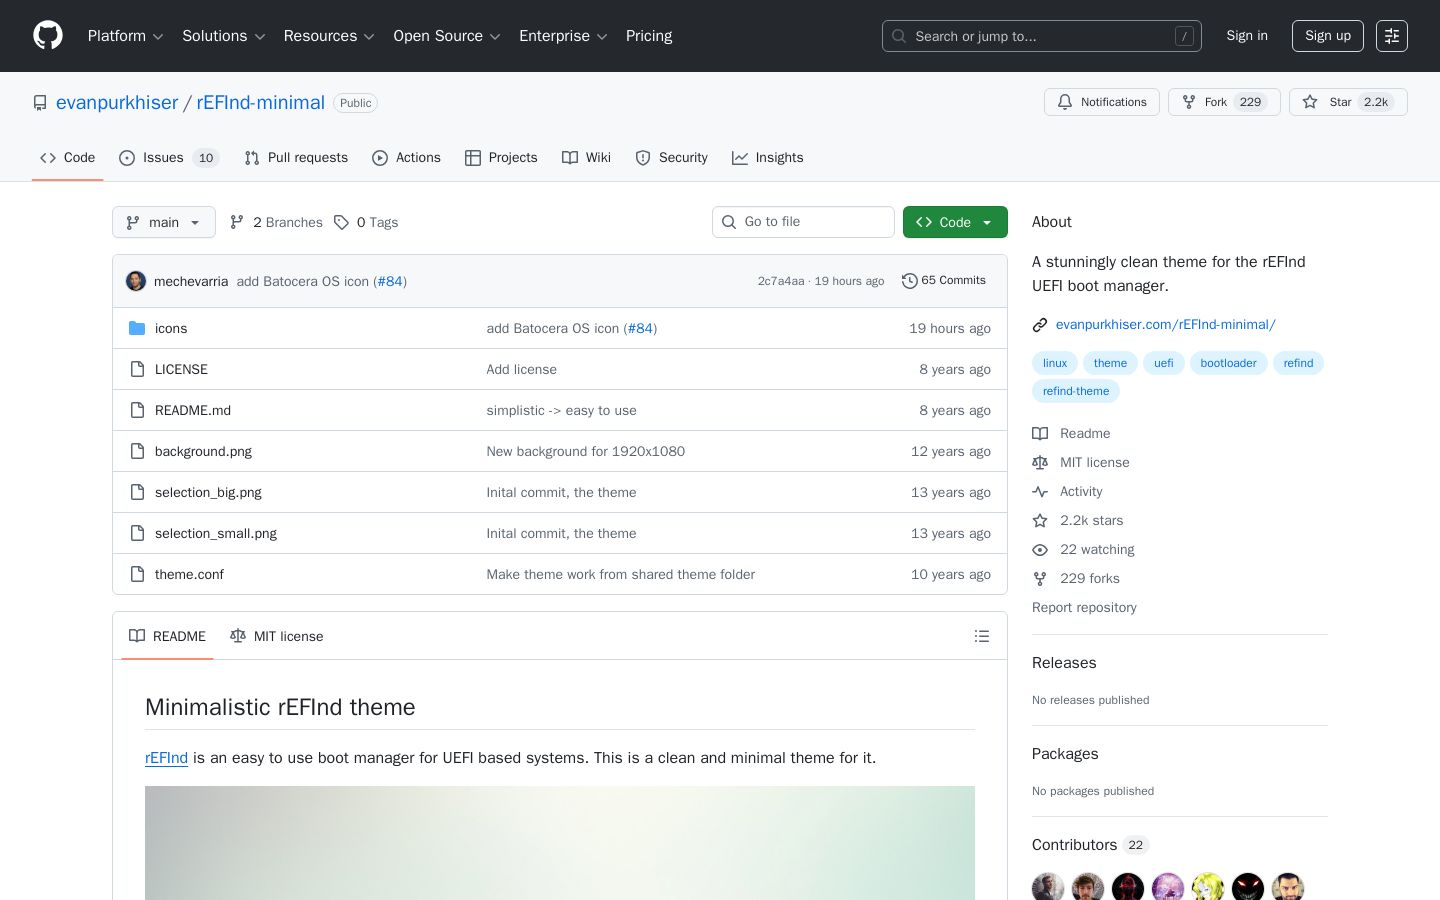This screenshot has width=1440, height=900.
Task: Open the README.md file
Action: [x=193, y=410]
